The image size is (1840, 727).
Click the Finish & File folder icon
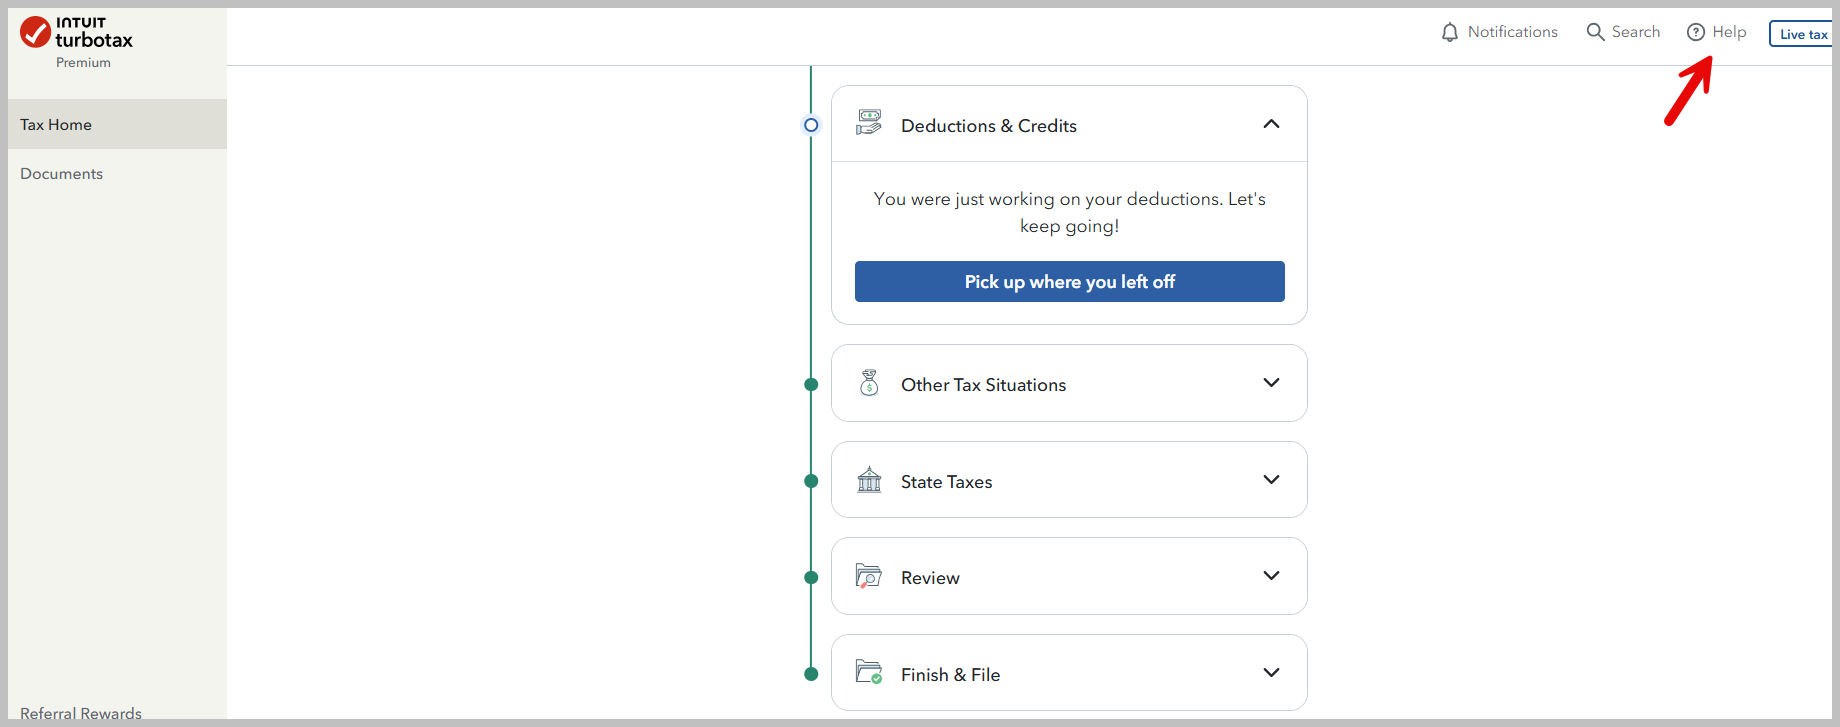[x=869, y=672]
